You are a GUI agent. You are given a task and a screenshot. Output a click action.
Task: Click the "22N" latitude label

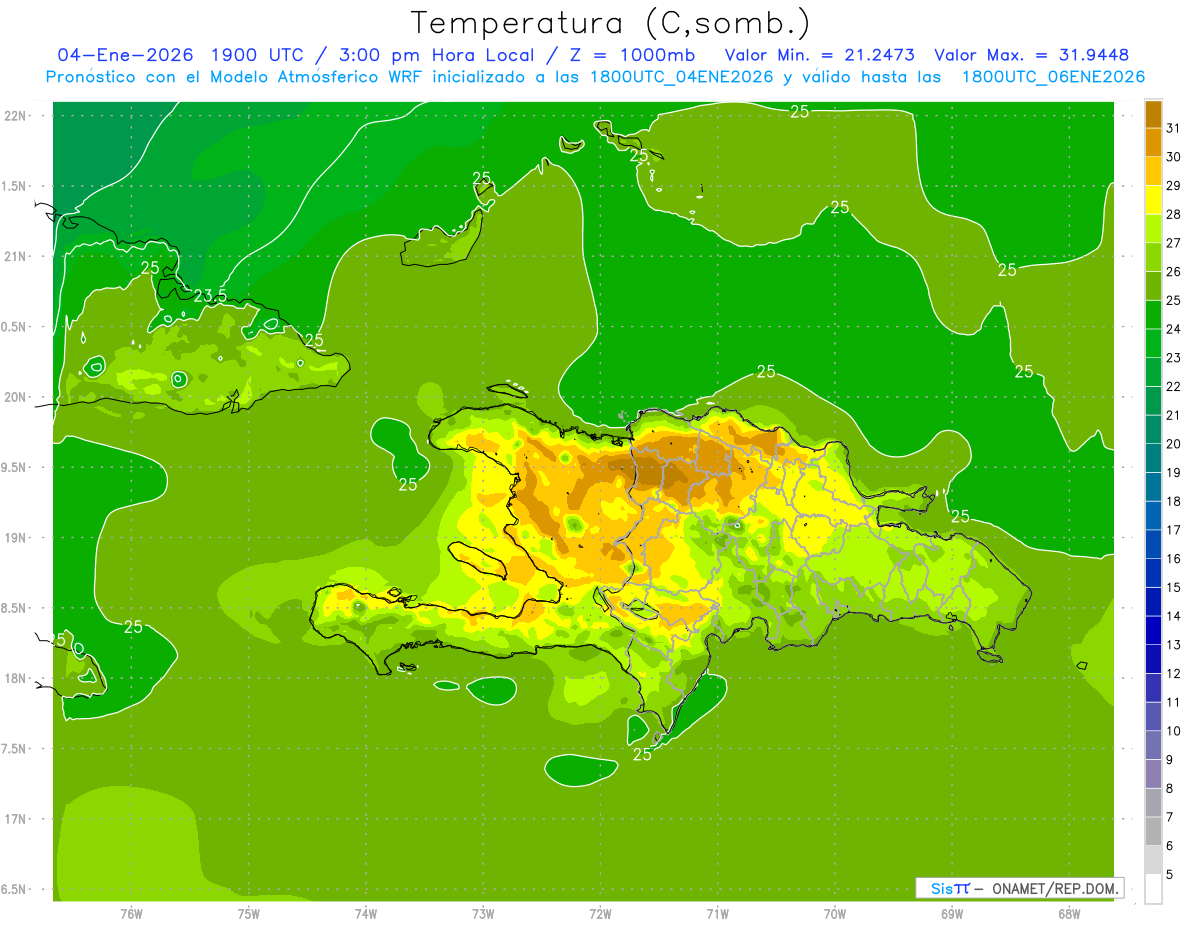(15, 116)
